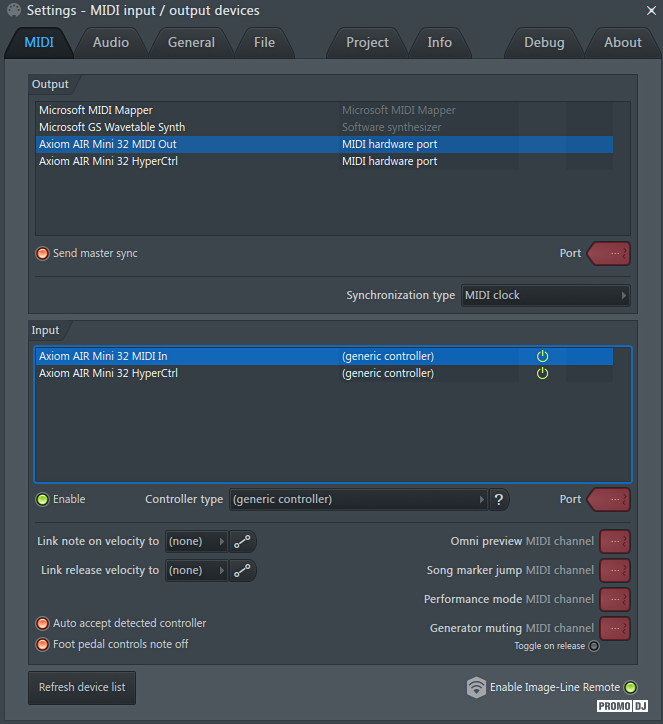Click the Performance mode MIDI channel field
The height and width of the screenshot is (724, 663).
tap(615, 599)
